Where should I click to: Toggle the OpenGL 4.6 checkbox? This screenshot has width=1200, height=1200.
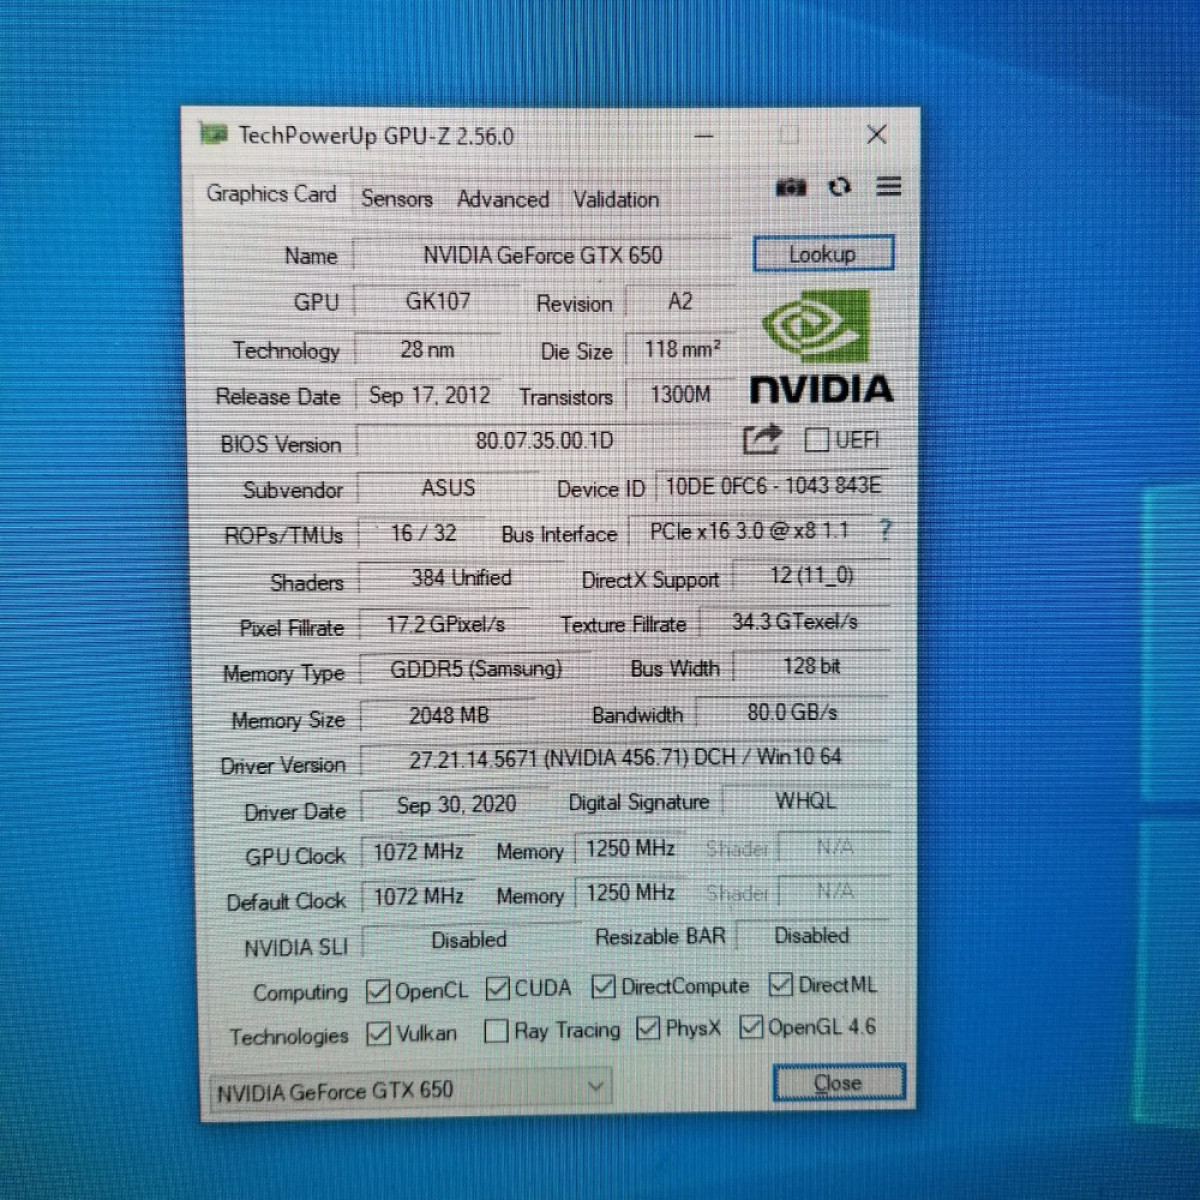point(751,1027)
